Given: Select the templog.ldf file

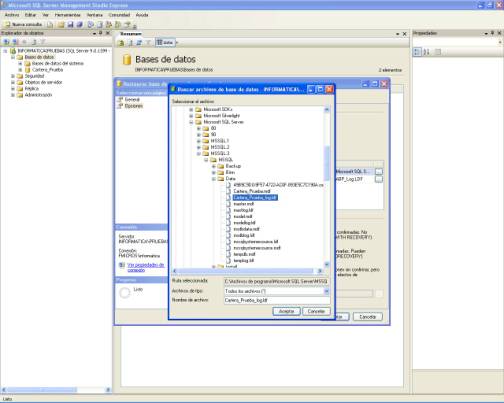Looking at the screenshot, I should click(x=244, y=261).
